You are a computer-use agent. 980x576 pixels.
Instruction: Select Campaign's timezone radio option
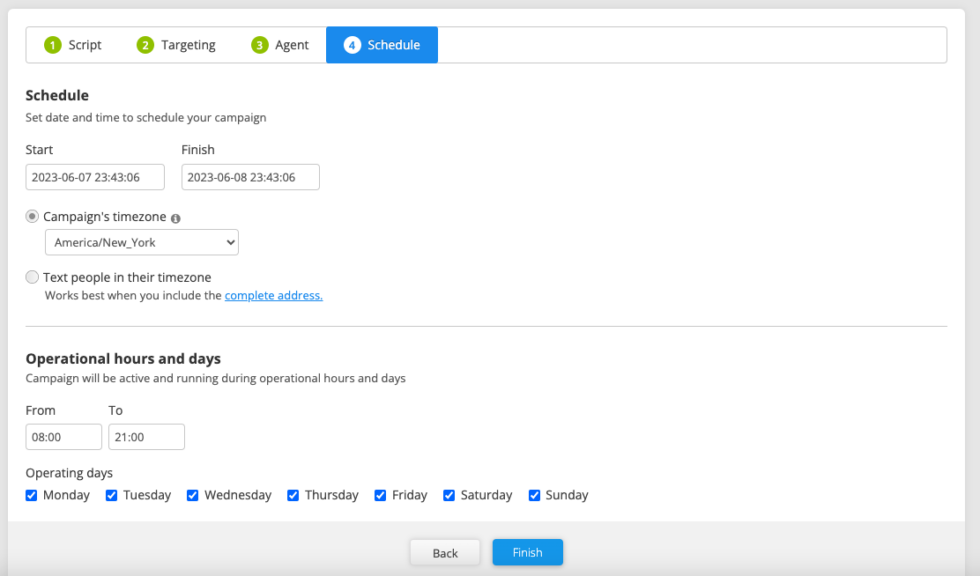point(33,217)
